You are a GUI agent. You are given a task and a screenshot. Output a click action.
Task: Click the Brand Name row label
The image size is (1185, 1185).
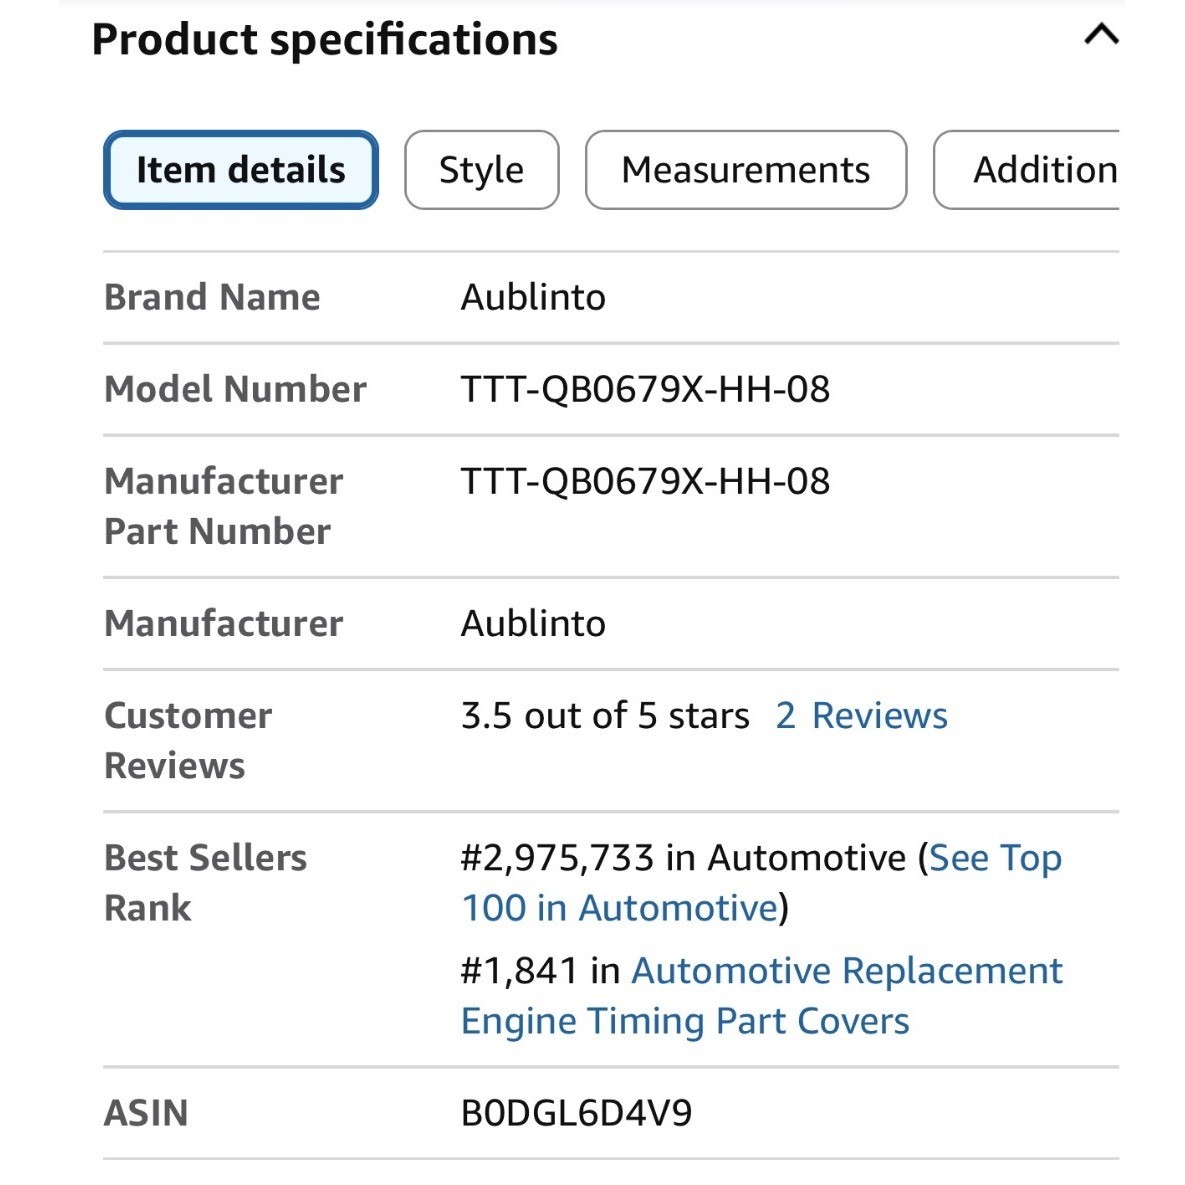pos(212,298)
